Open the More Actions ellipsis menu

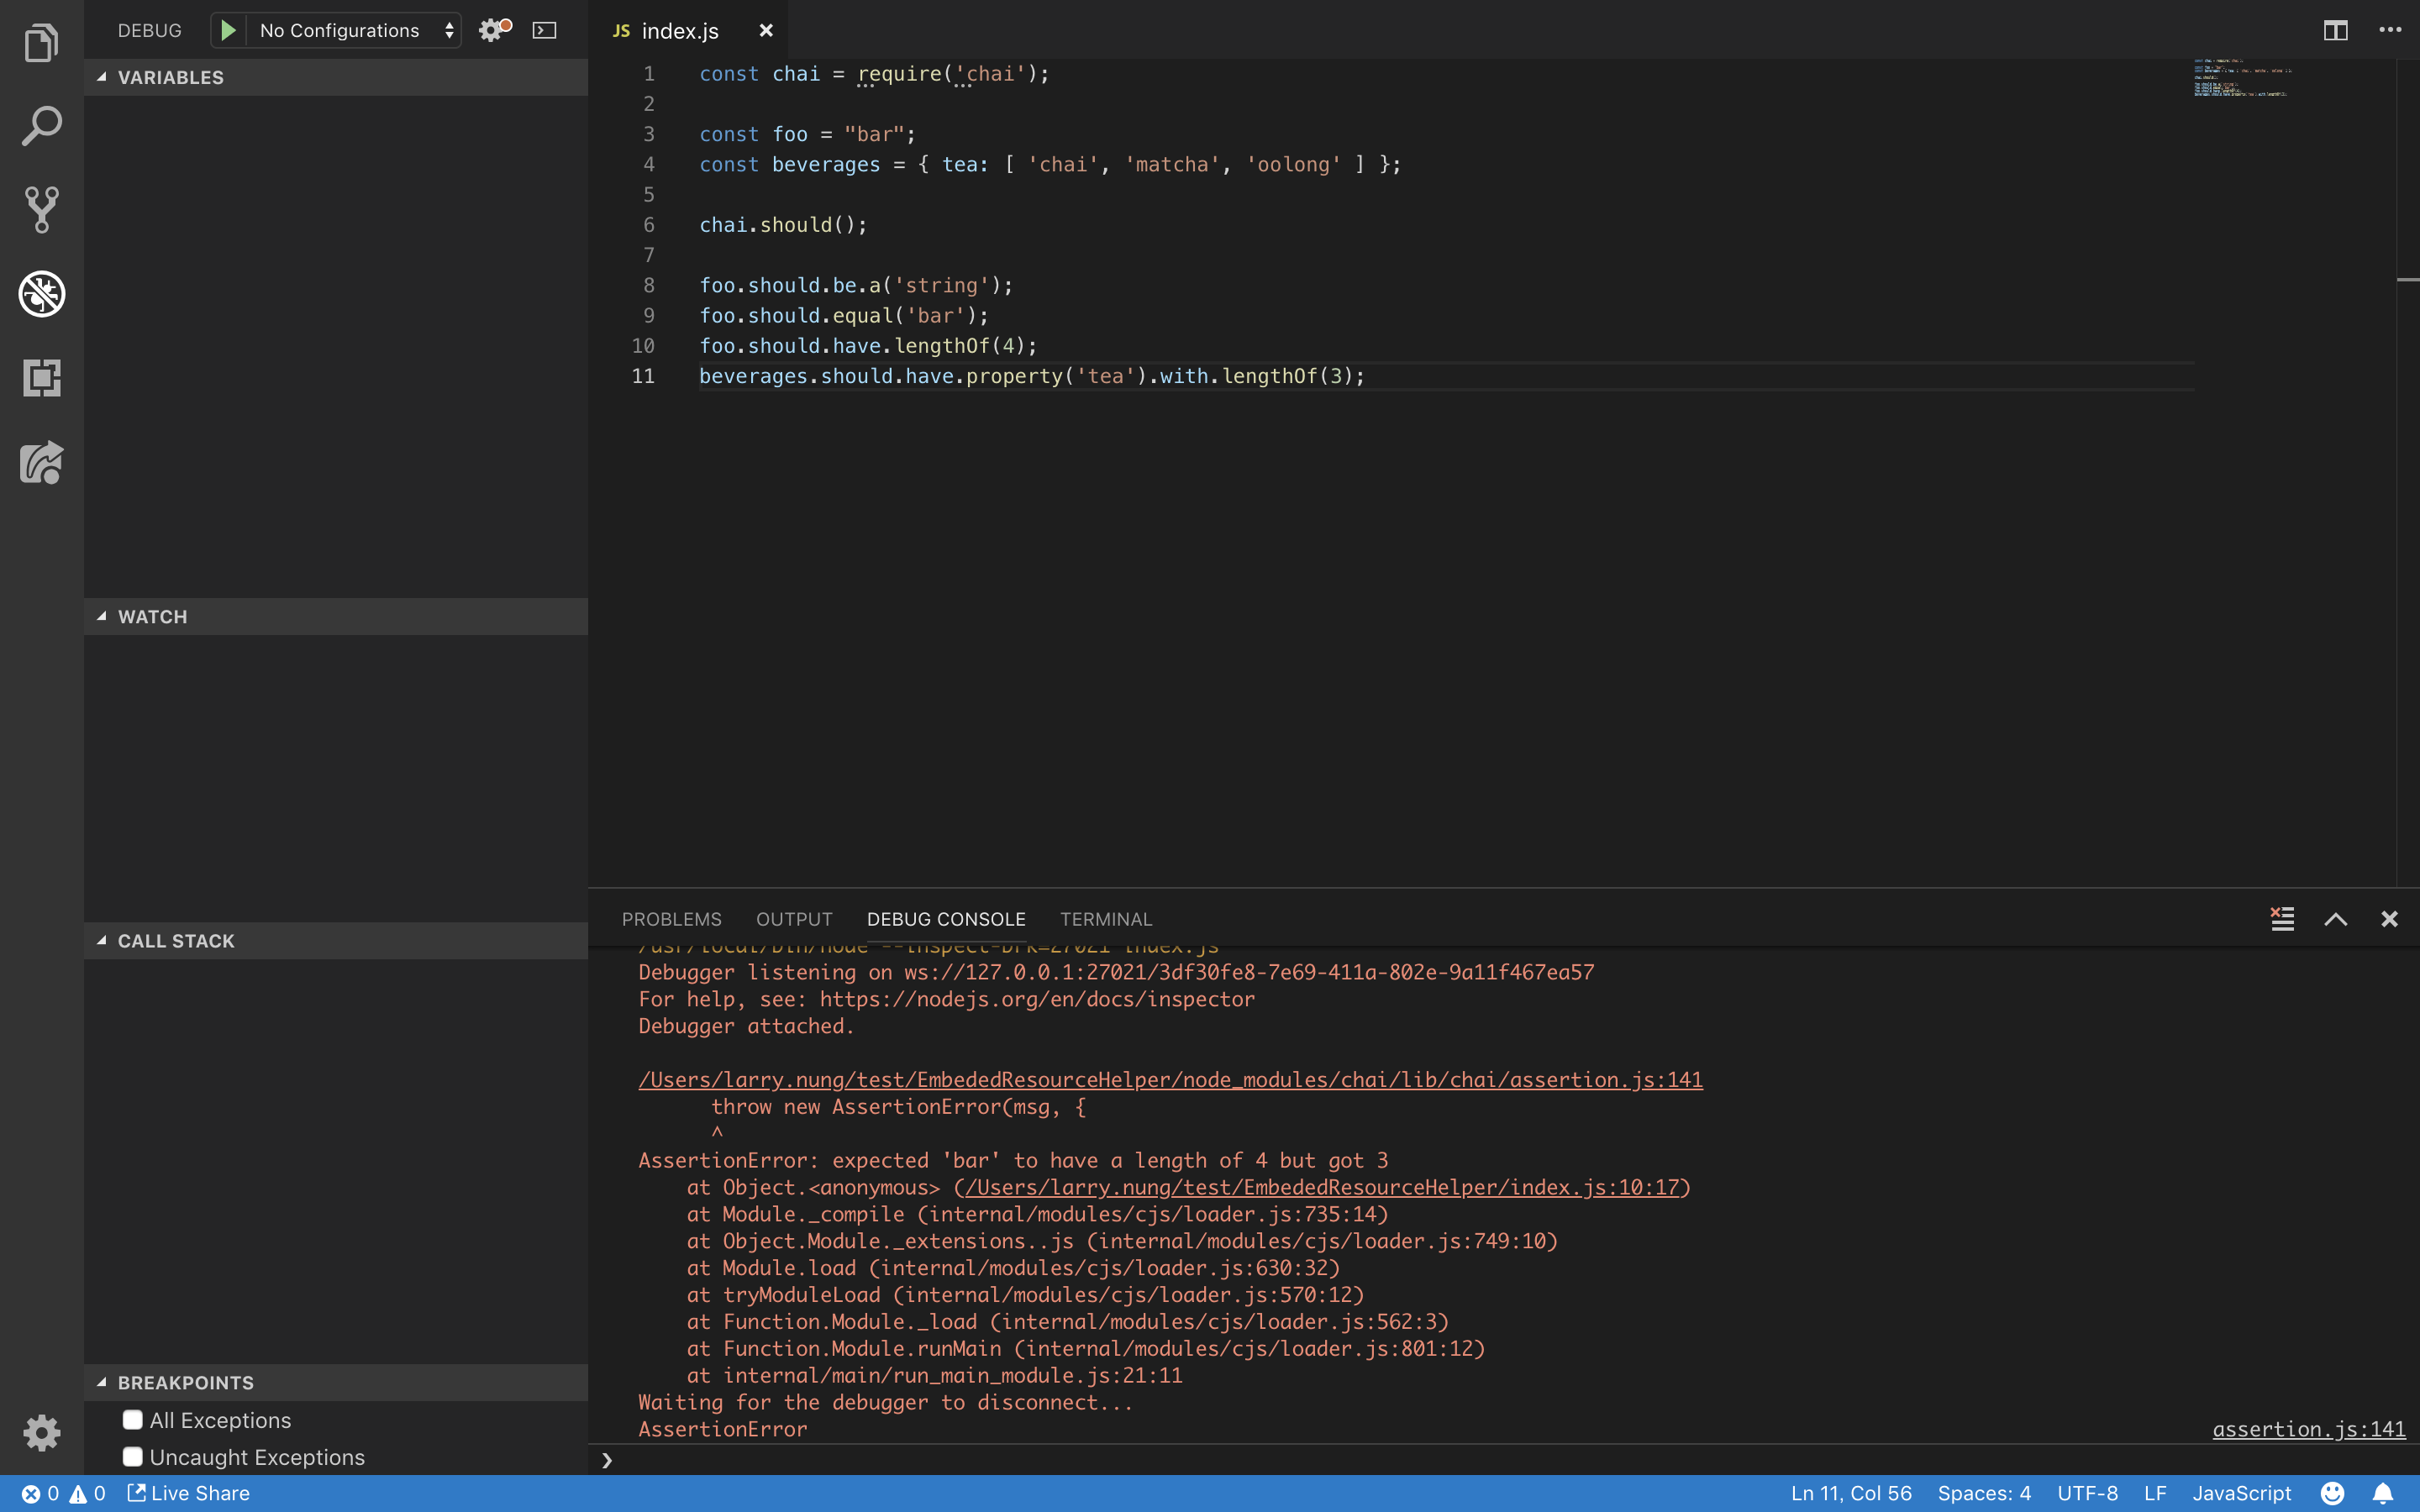[2390, 30]
